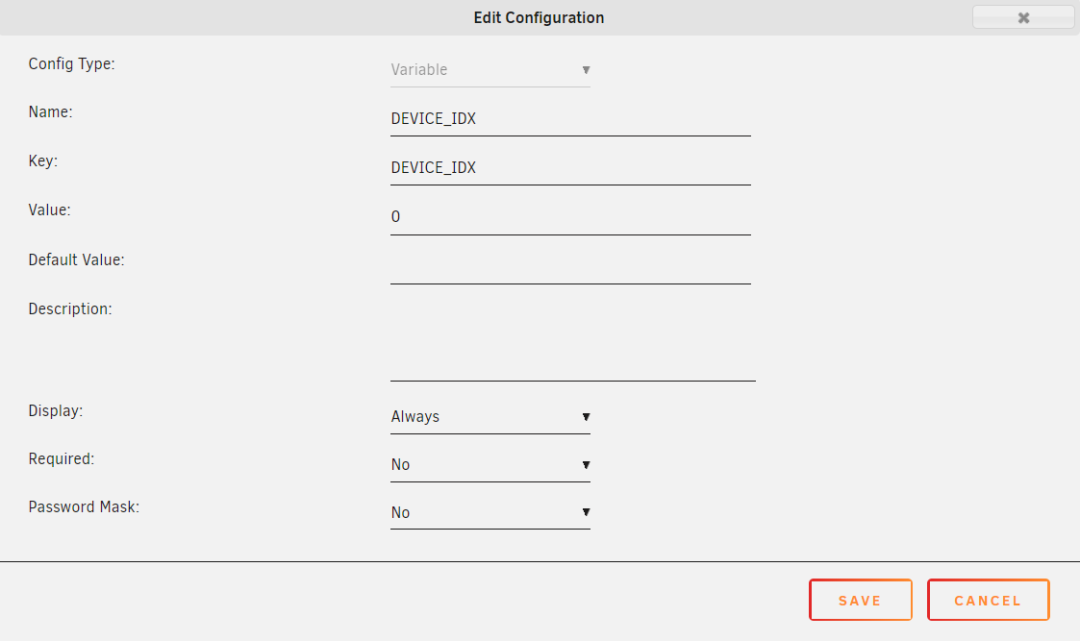Click the Edit Configuration title bar

(x=538, y=18)
